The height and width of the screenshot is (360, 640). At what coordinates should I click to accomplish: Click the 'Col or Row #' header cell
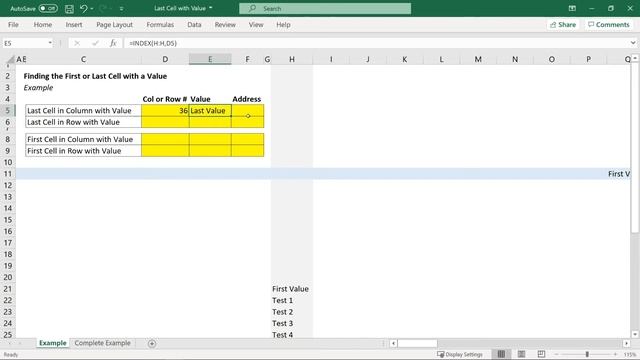(x=165, y=99)
